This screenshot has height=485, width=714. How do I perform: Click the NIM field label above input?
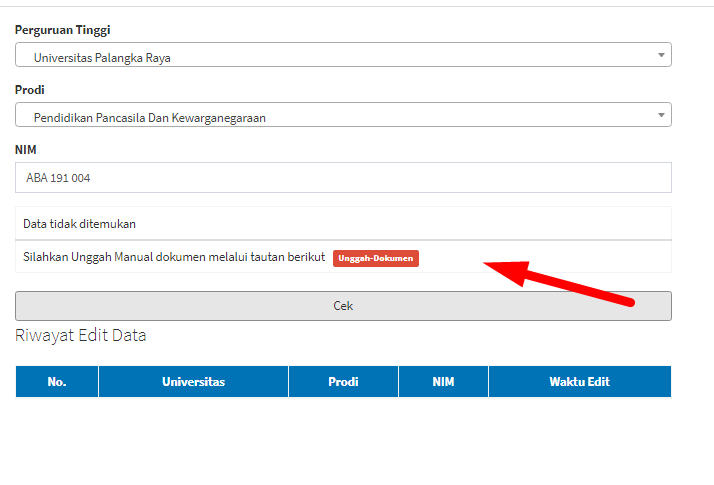(x=26, y=150)
